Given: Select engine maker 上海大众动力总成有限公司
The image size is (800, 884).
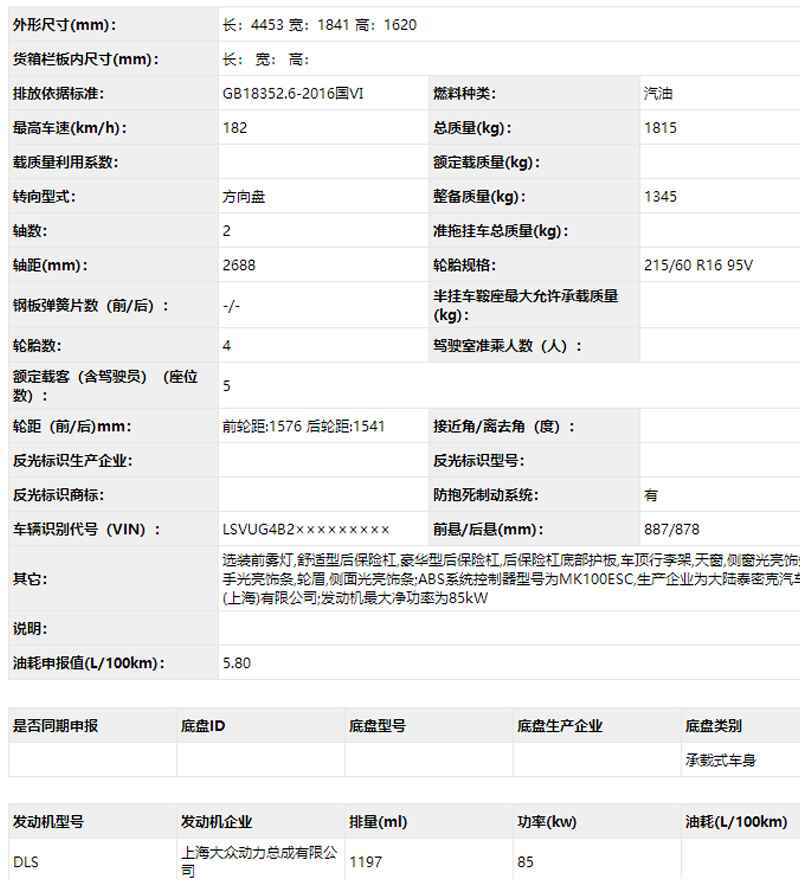Looking at the screenshot, I should pos(259,861).
